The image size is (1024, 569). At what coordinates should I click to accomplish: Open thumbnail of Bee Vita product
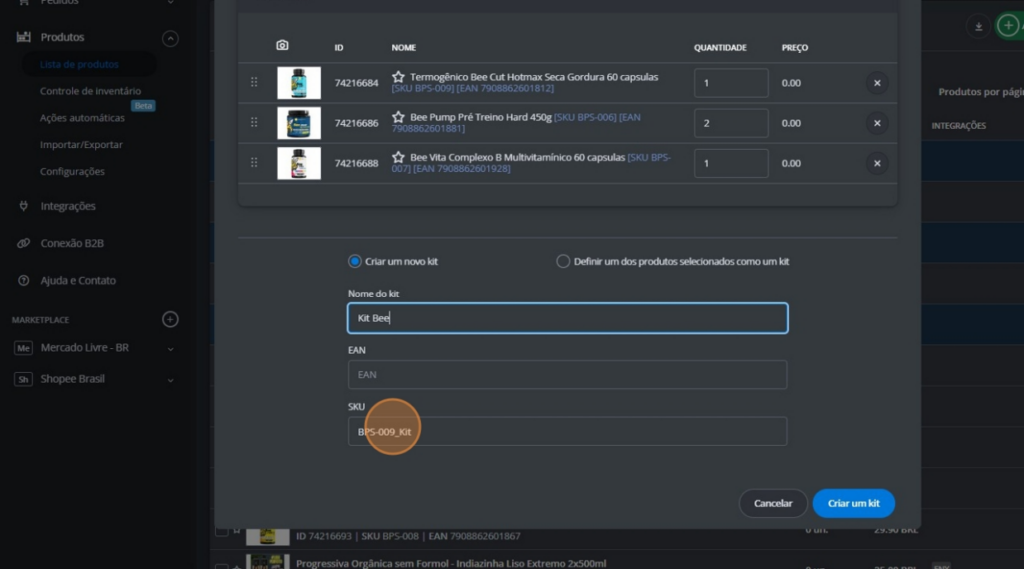[299, 163]
